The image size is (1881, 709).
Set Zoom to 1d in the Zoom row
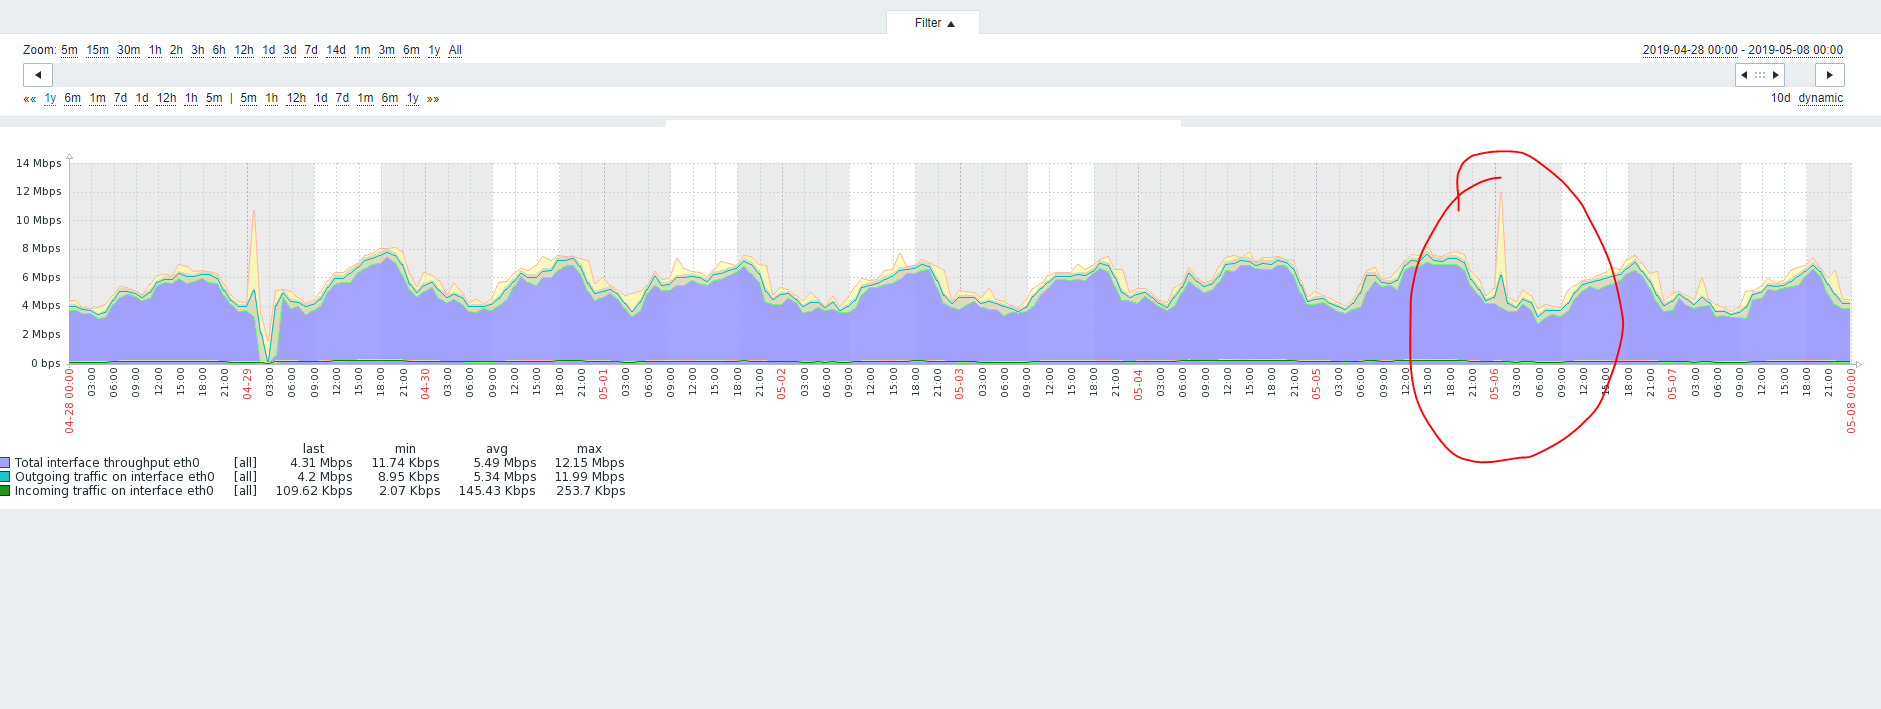[268, 50]
